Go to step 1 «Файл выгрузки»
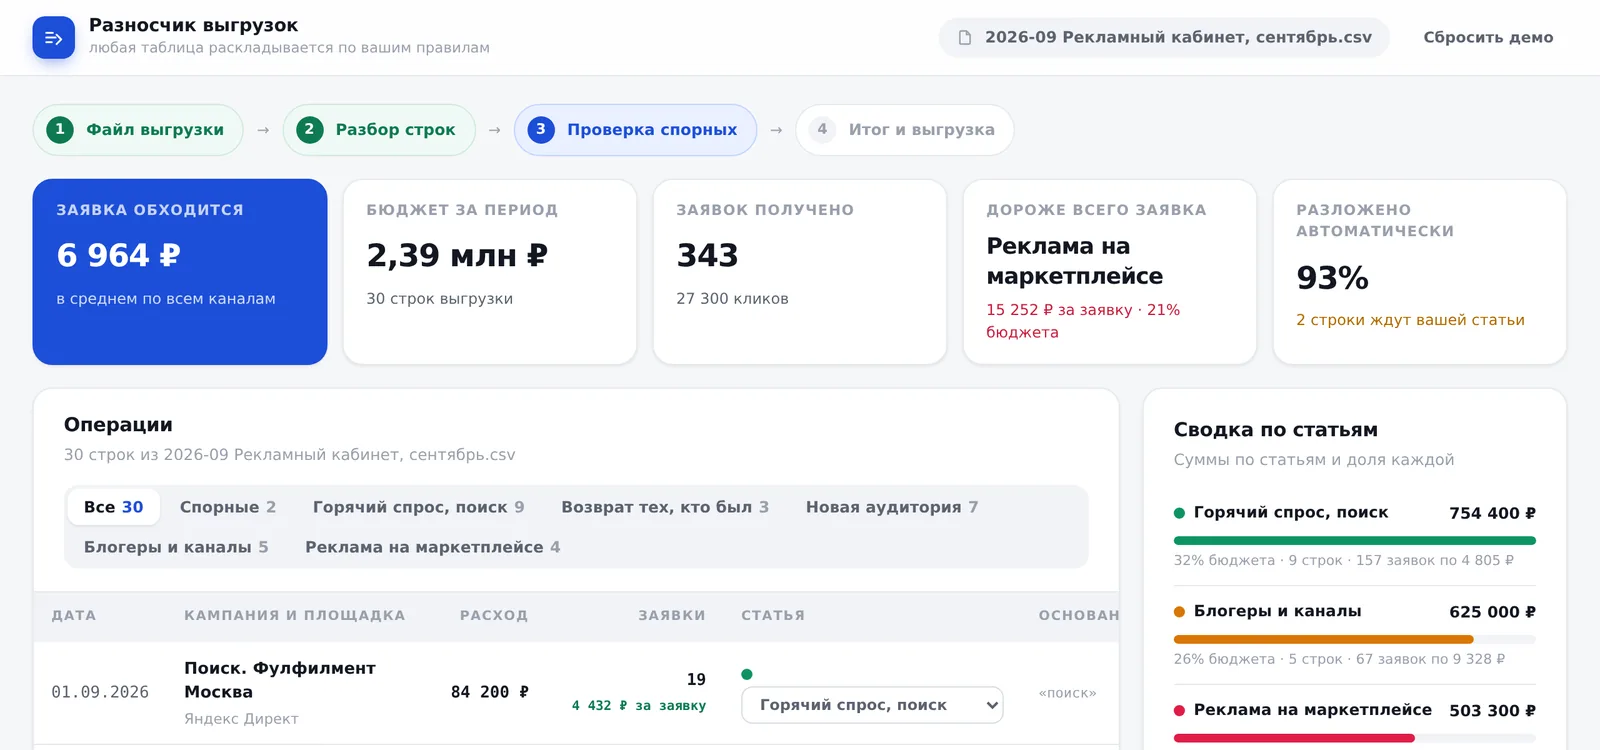 138,130
